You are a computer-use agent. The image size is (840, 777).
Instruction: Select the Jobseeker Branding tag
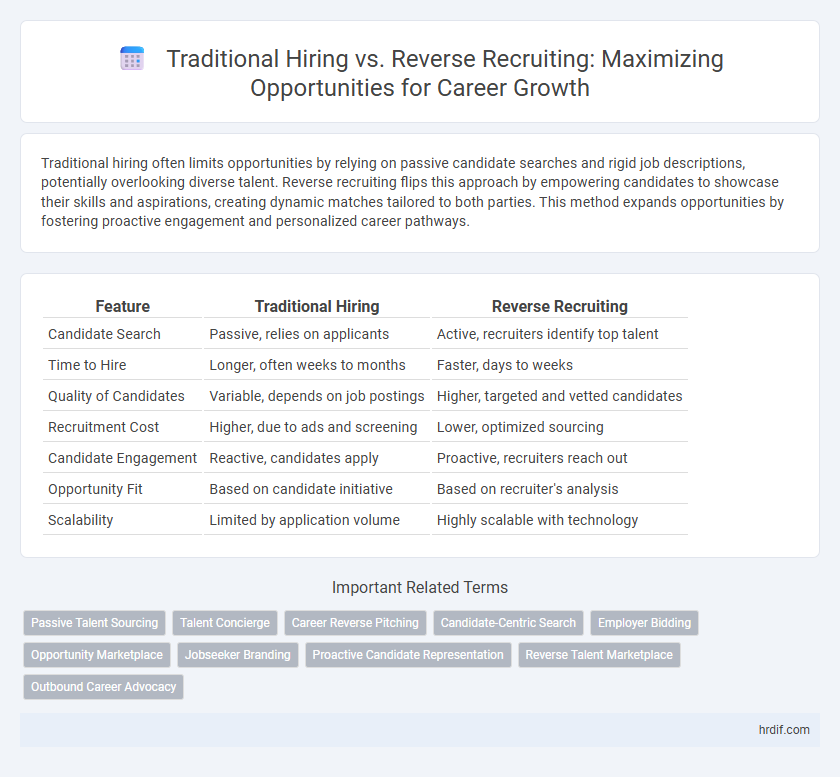point(238,655)
